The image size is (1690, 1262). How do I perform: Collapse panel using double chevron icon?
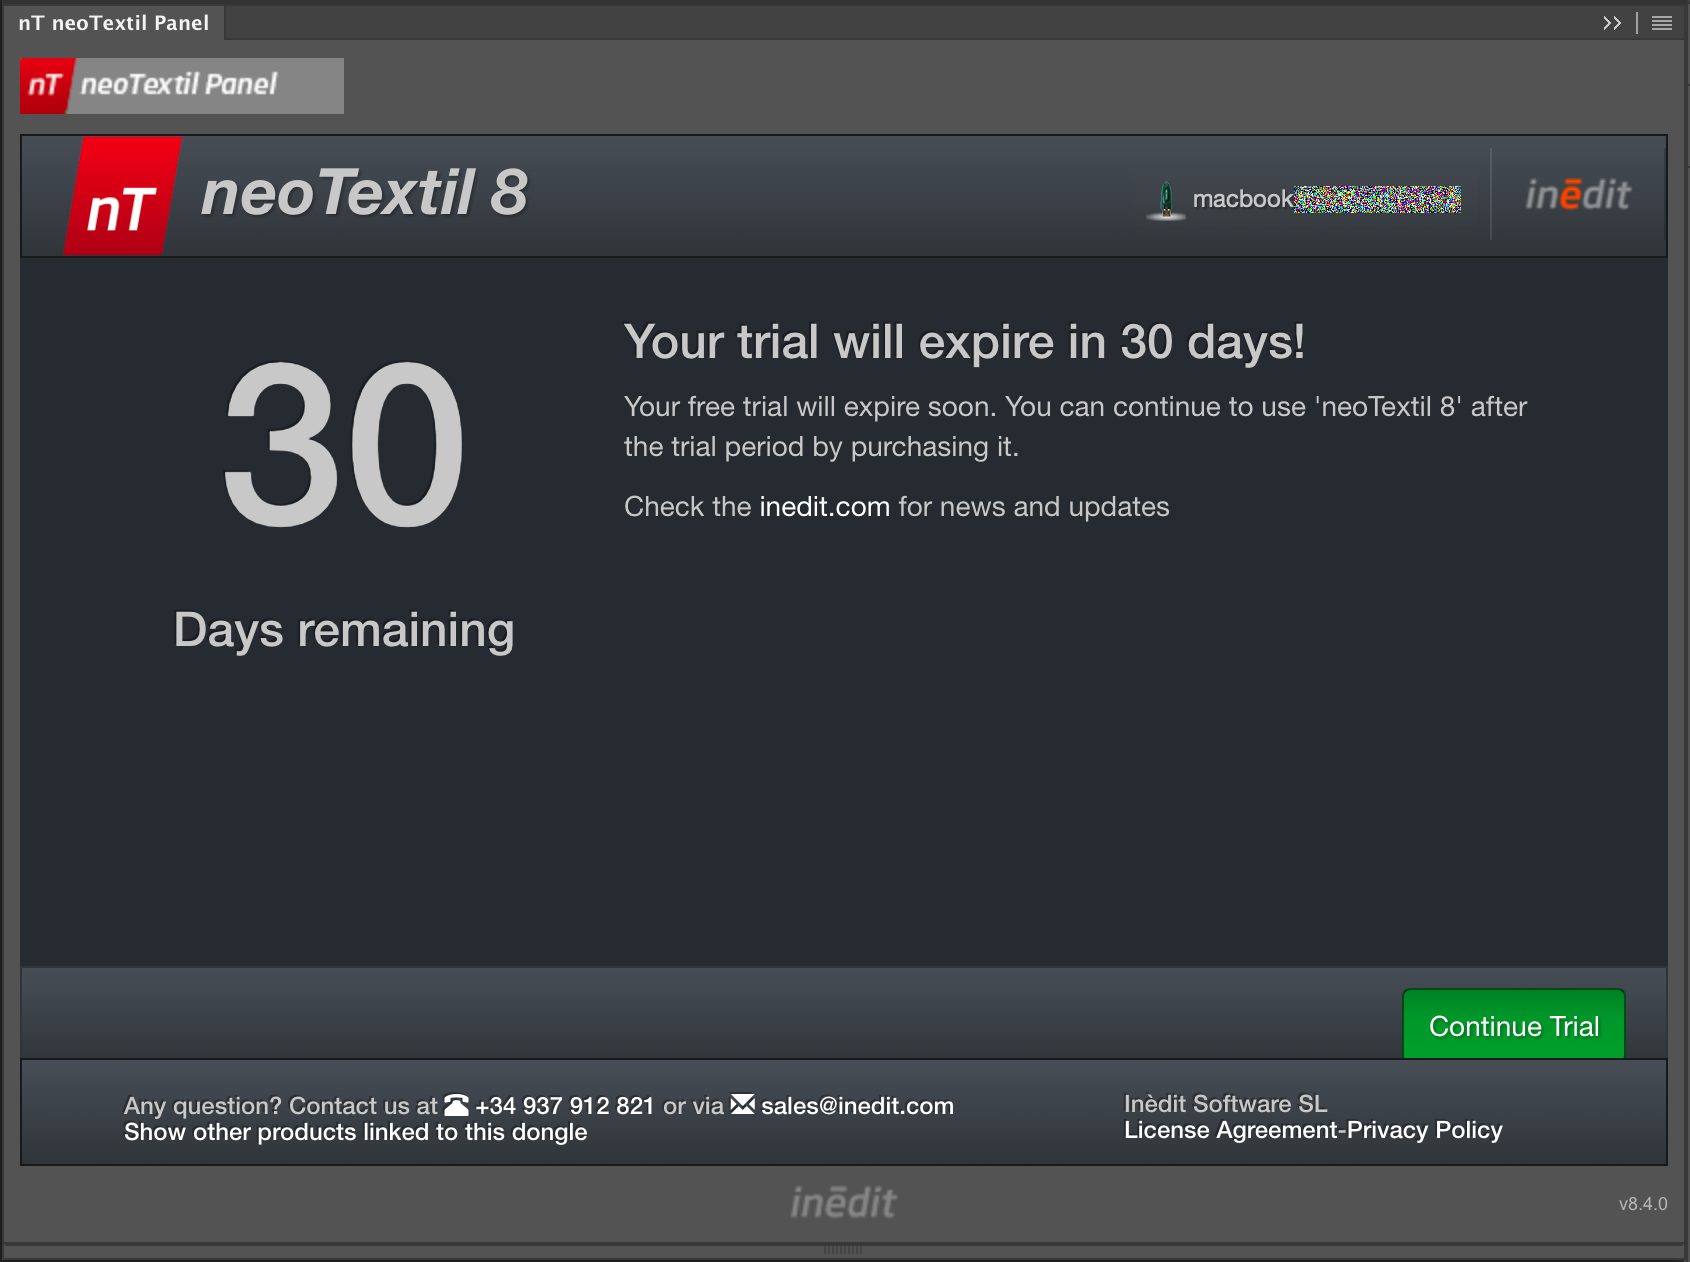click(1611, 23)
